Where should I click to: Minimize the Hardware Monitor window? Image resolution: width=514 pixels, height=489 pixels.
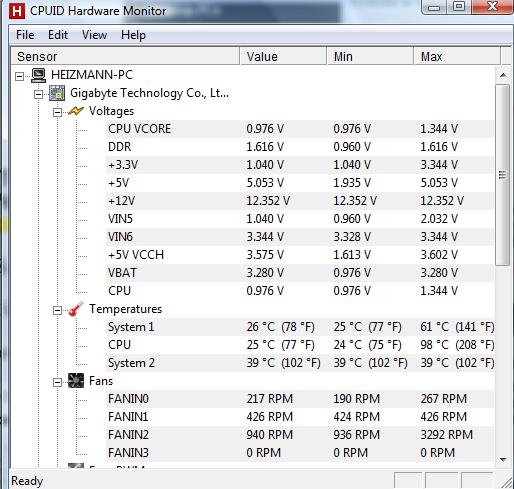coord(434,7)
